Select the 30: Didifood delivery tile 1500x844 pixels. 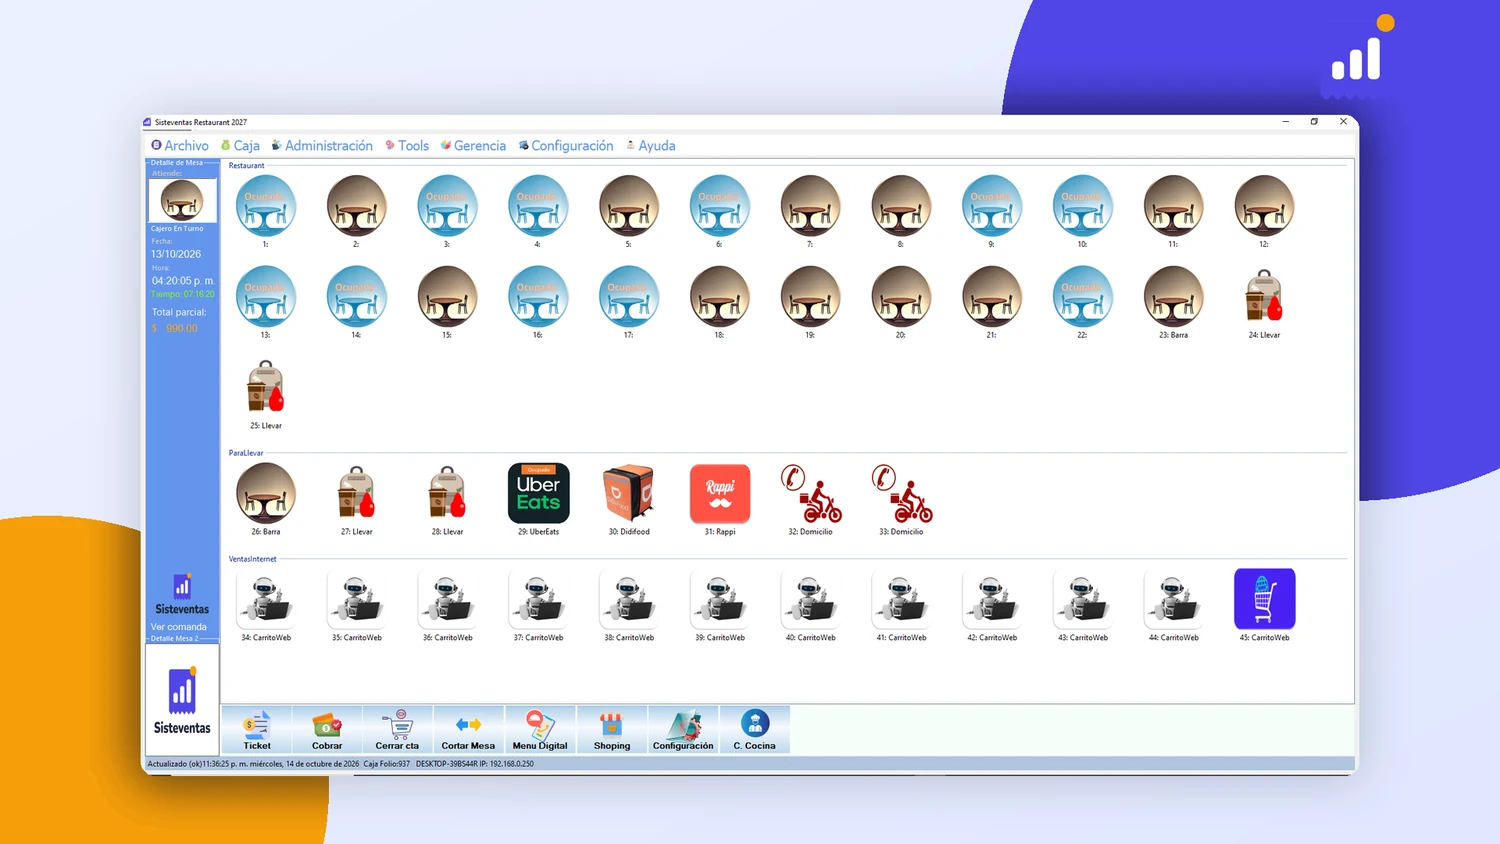(x=629, y=493)
